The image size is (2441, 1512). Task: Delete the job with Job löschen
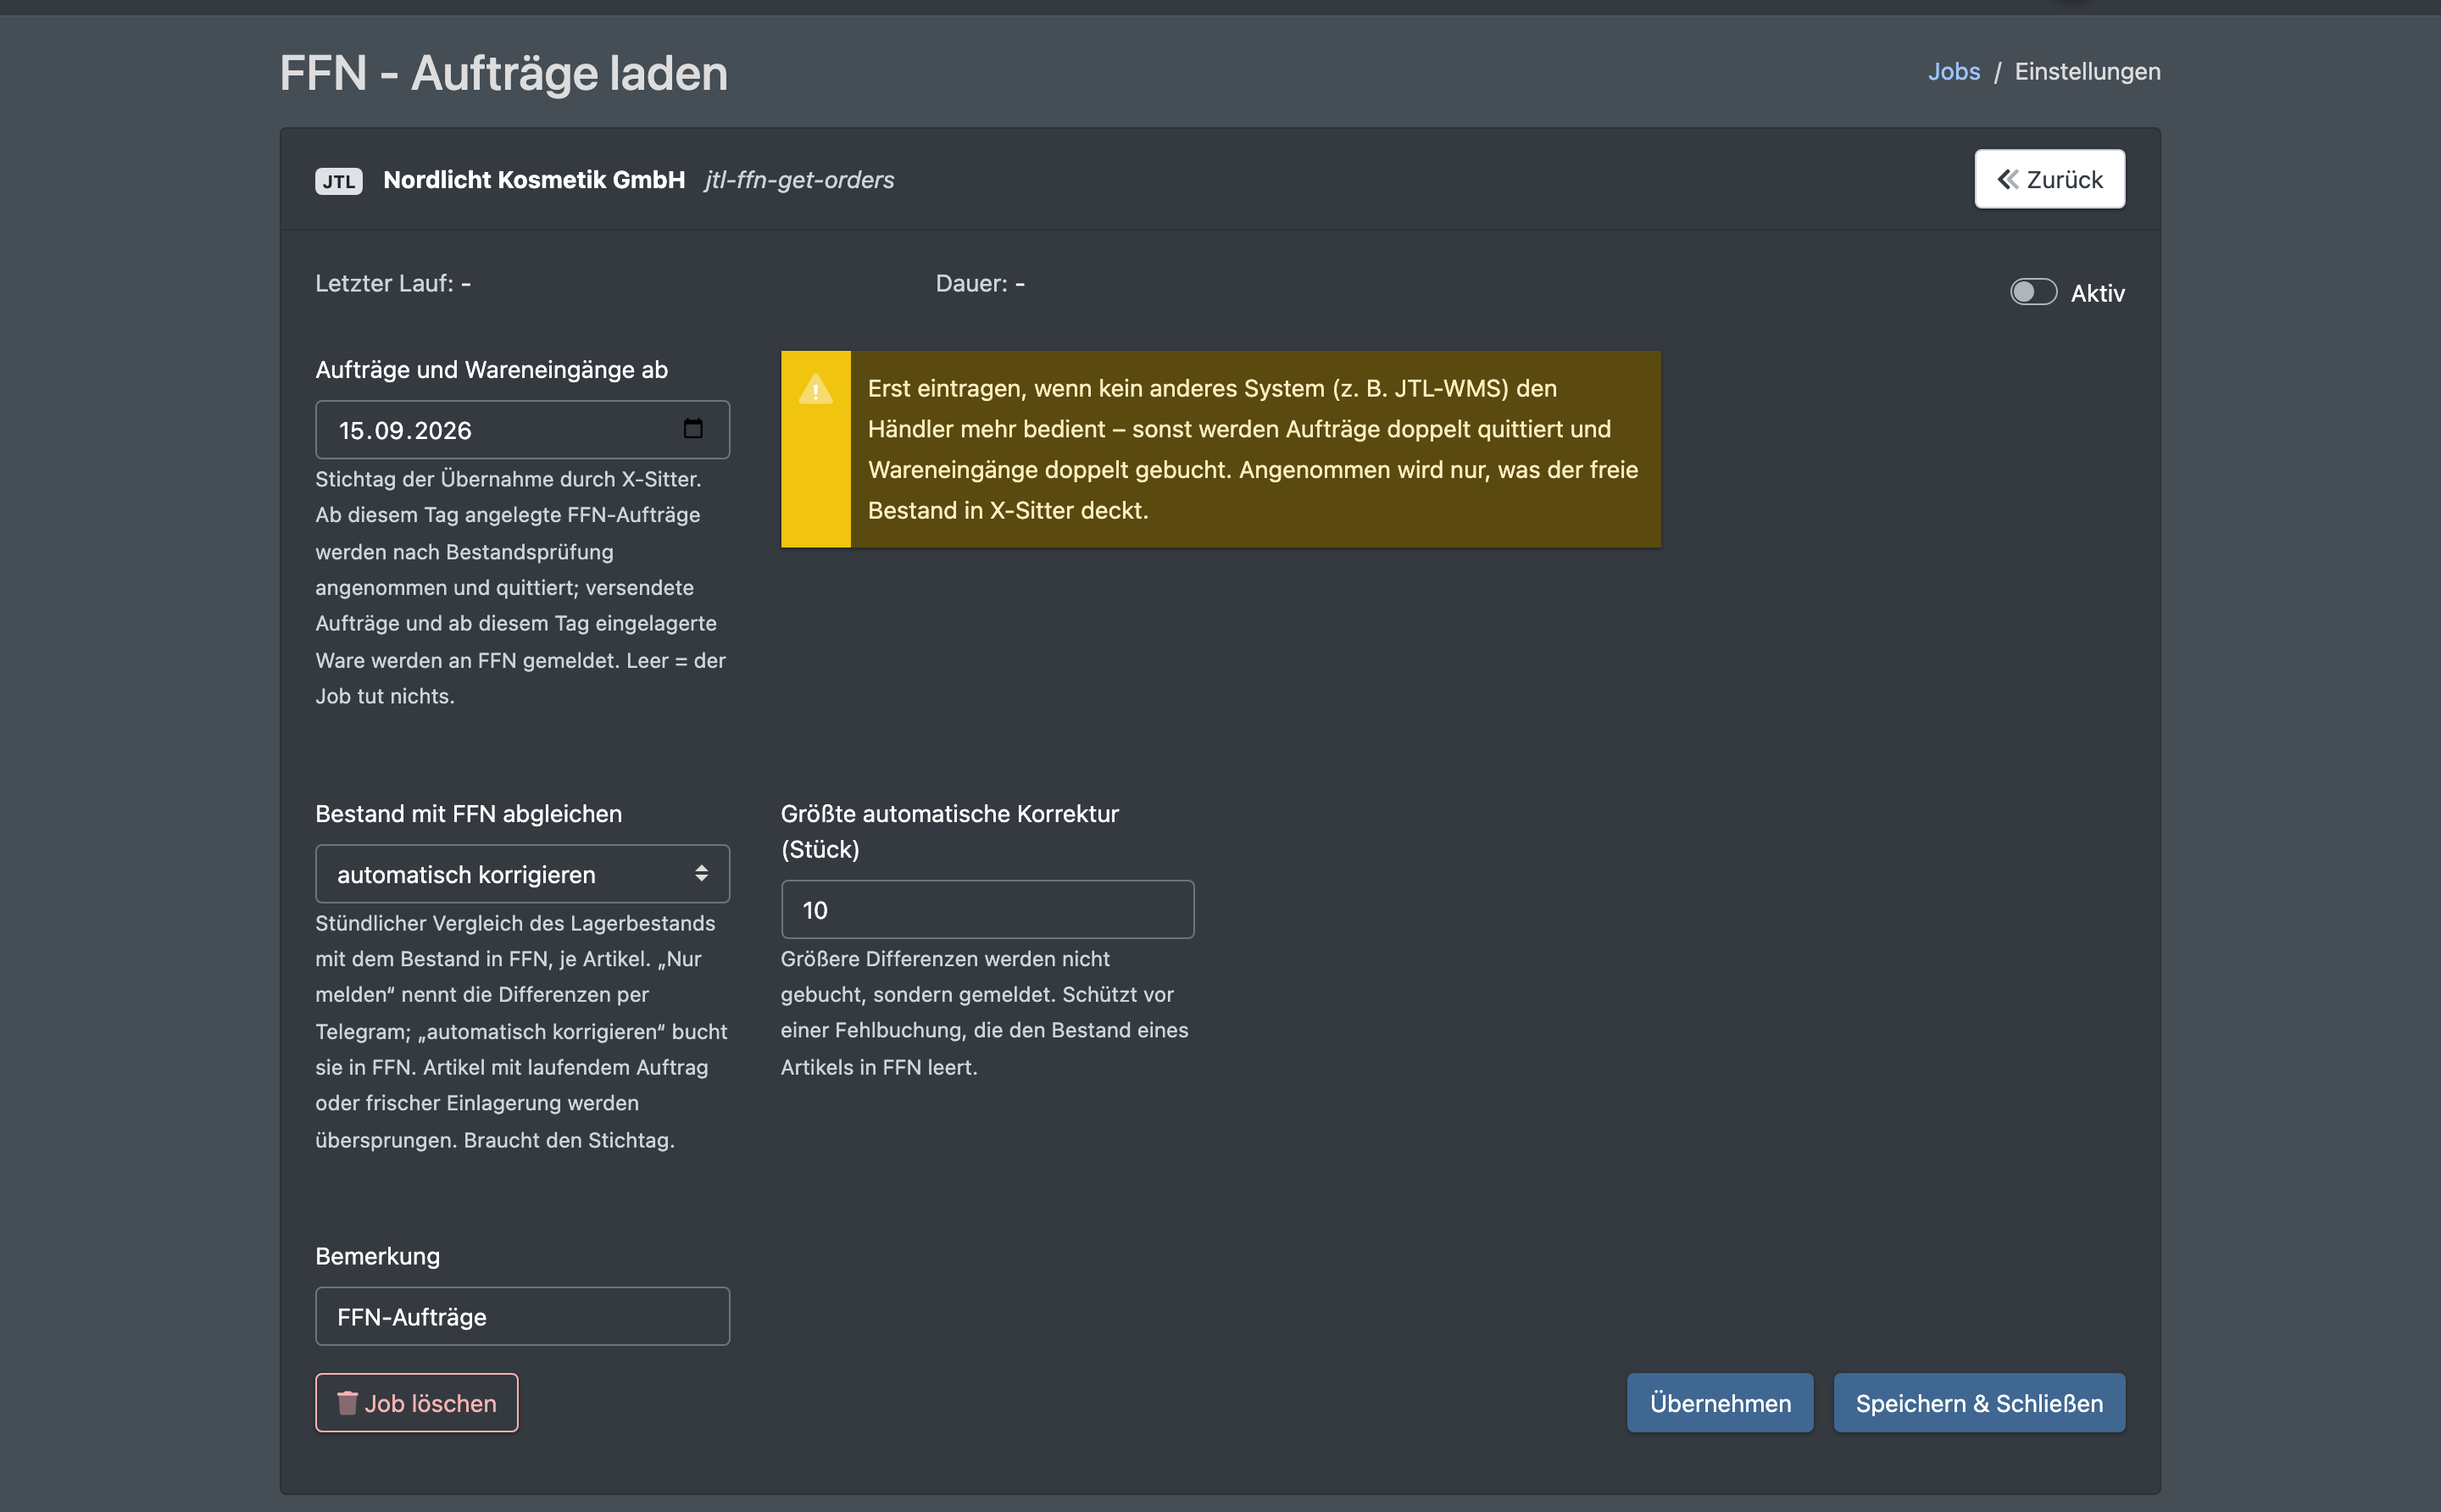click(417, 1403)
